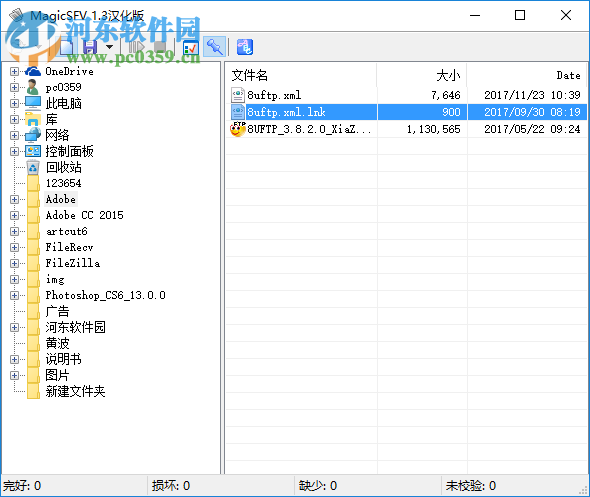
Task: Sort by the 大小 column header
Action: pos(422,75)
